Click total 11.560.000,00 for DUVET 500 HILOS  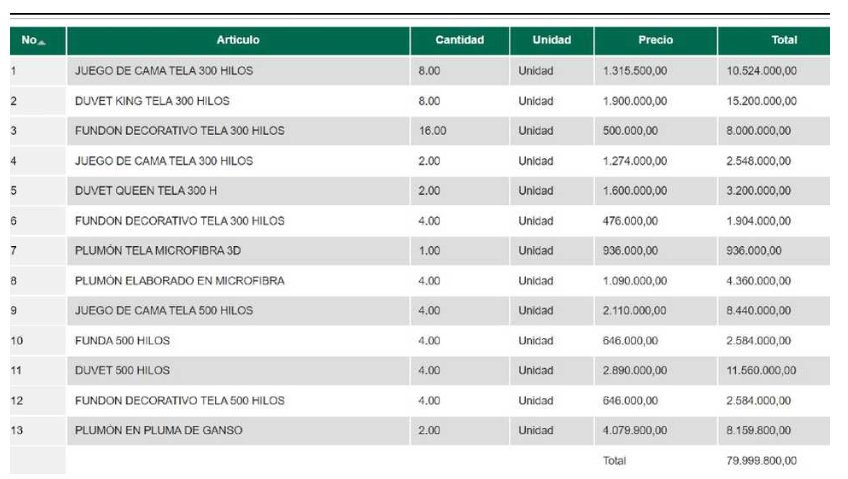(761, 371)
